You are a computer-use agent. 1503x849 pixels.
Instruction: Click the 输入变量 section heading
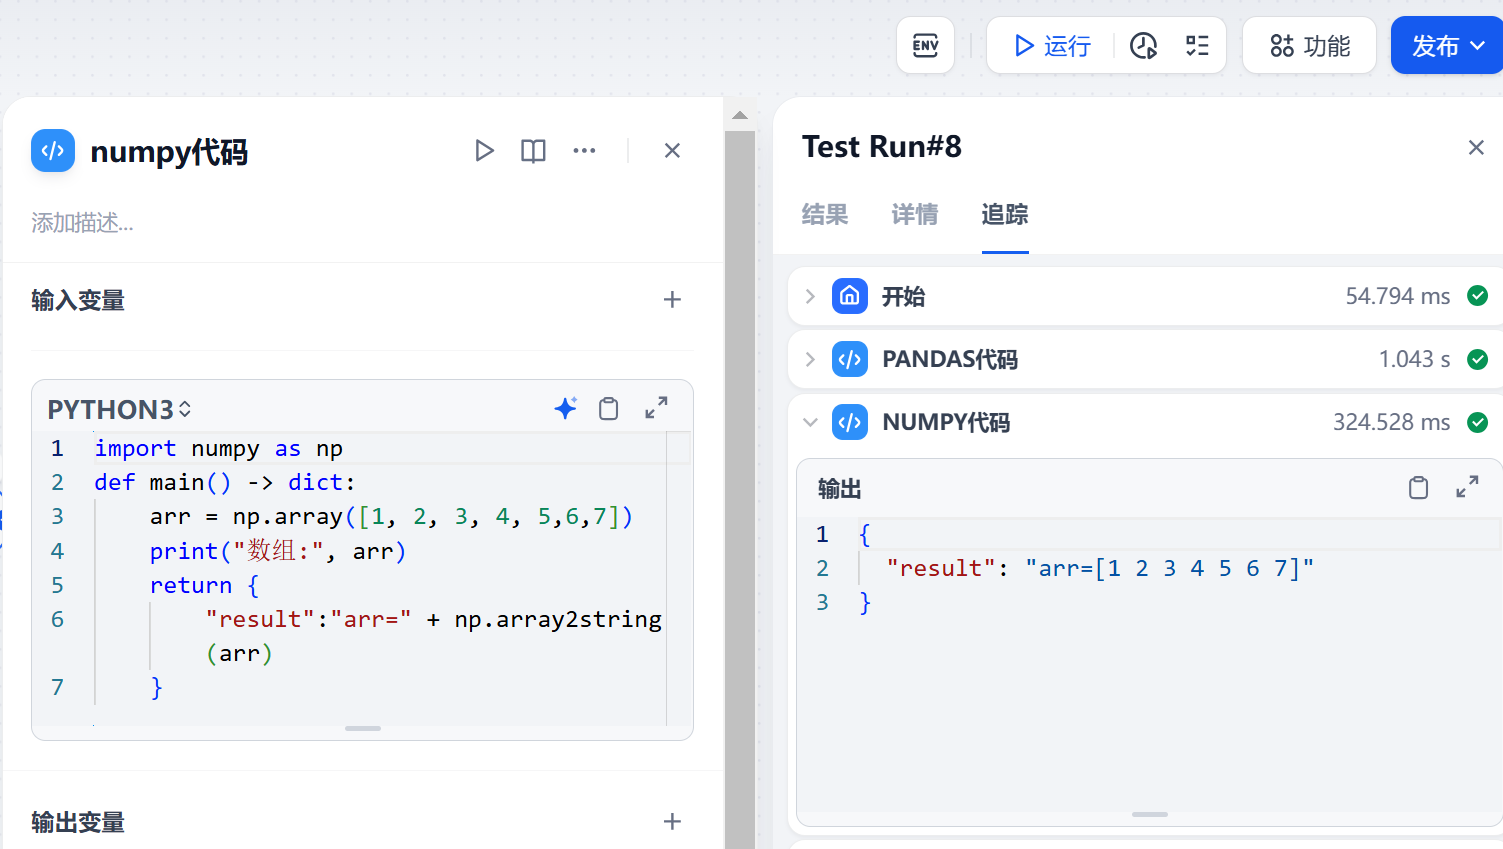click(x=78, y=300)
